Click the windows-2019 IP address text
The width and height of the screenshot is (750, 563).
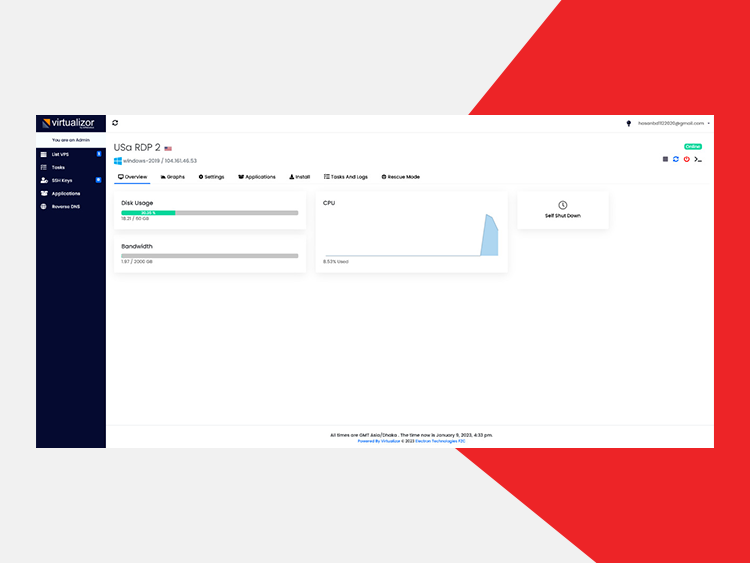160,161
